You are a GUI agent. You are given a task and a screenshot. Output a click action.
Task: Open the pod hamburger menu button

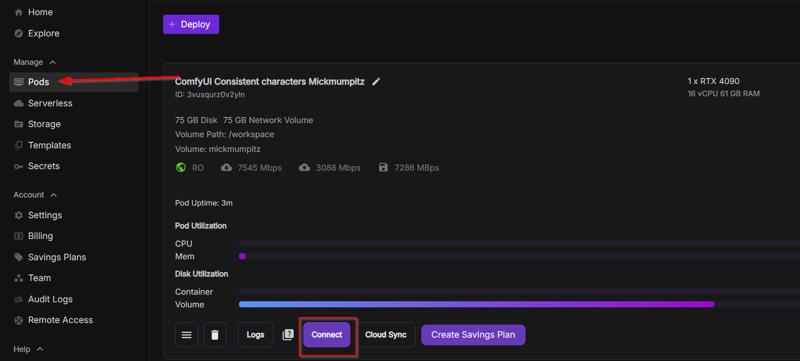coord(187,335)
